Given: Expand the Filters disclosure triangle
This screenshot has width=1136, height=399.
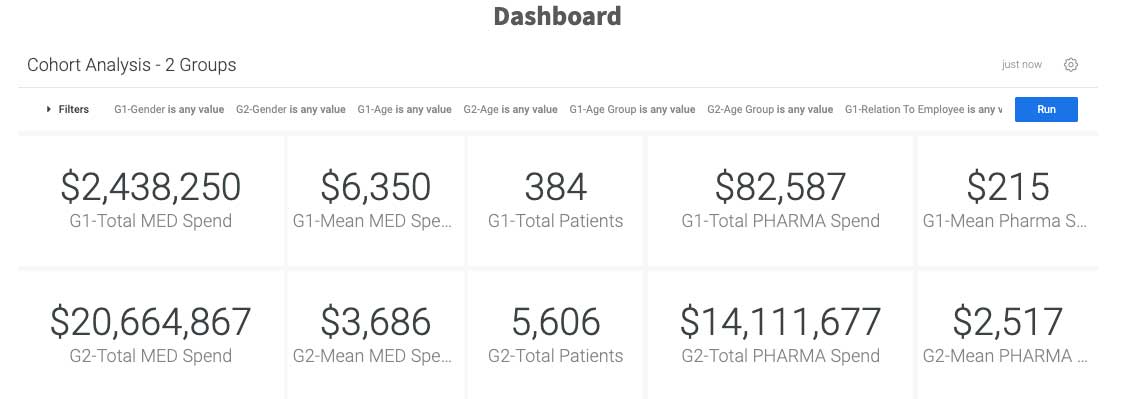Looking at the screenshot, I should click(x=49, y=109).
